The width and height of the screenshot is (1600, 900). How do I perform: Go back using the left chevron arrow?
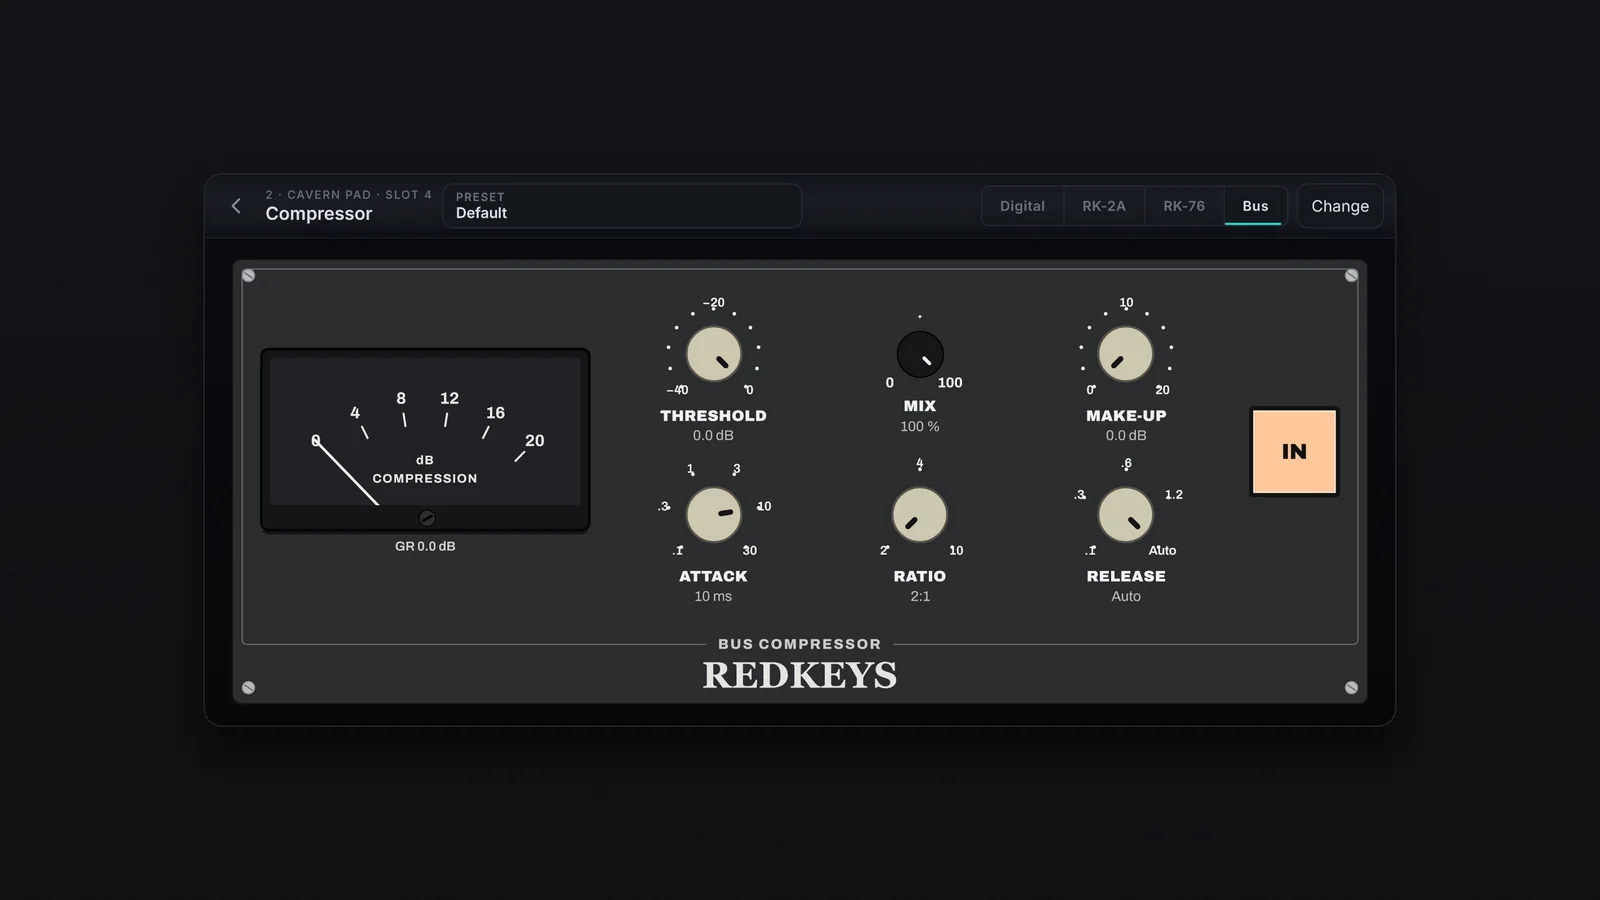point(236,206)
